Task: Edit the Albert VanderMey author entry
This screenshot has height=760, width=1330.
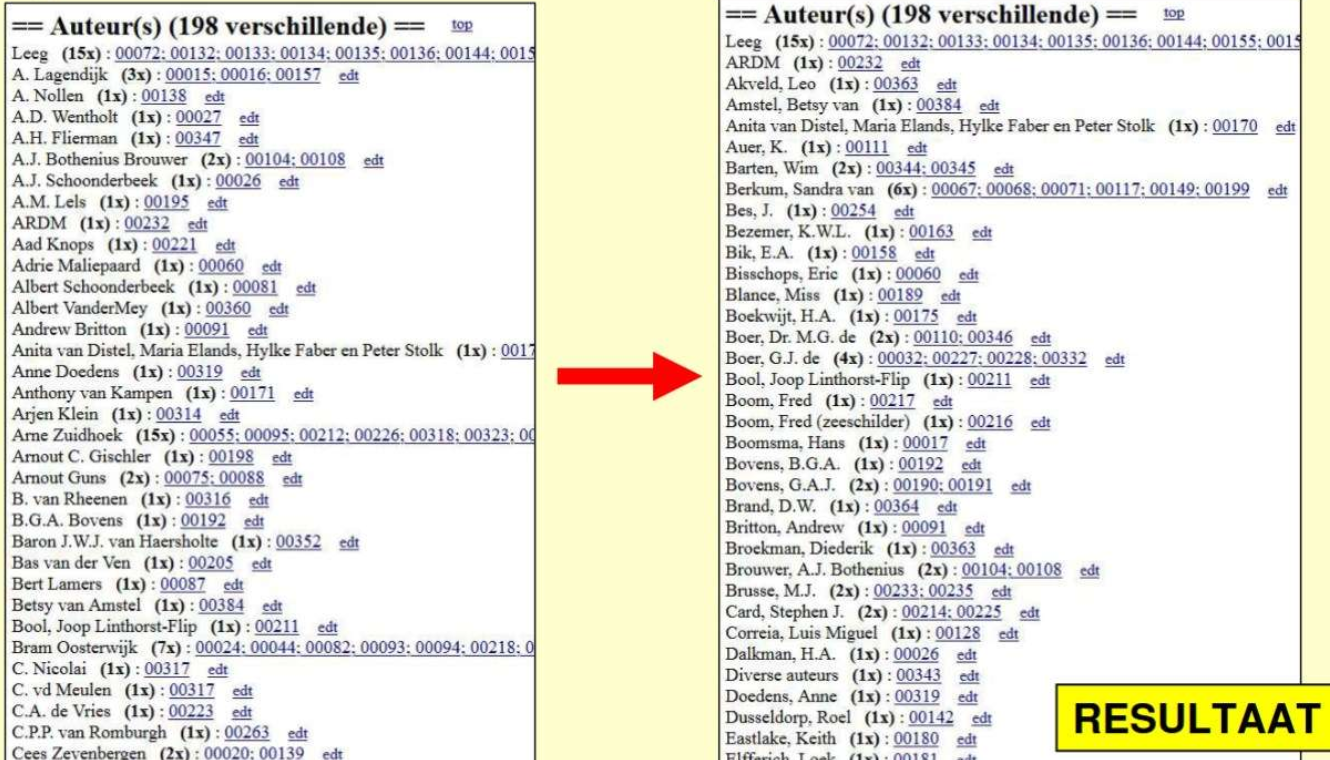Action: (279, 309)
